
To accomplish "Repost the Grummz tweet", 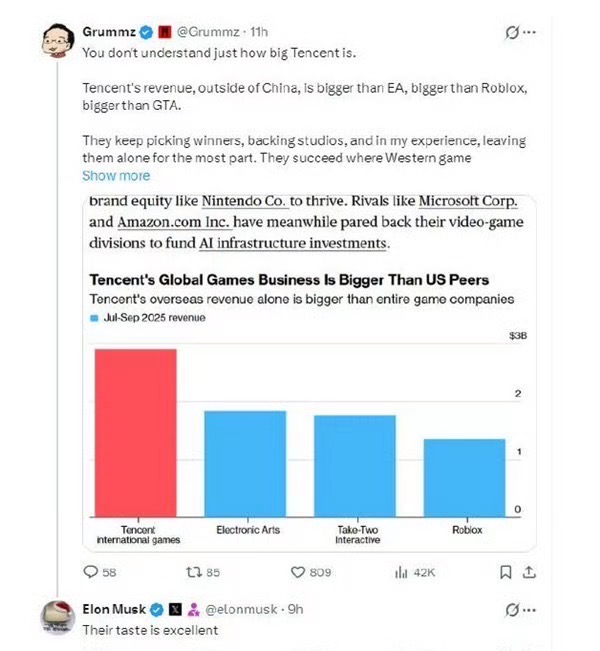I will [x=195, y=572].
